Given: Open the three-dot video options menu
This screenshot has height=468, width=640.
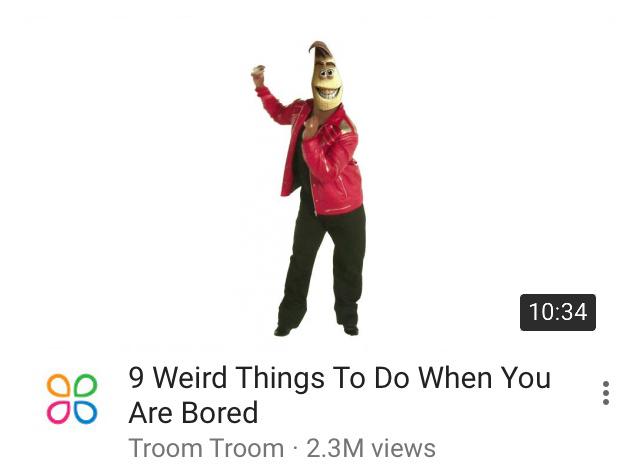Looking at the screenshot, I should 606,393.
